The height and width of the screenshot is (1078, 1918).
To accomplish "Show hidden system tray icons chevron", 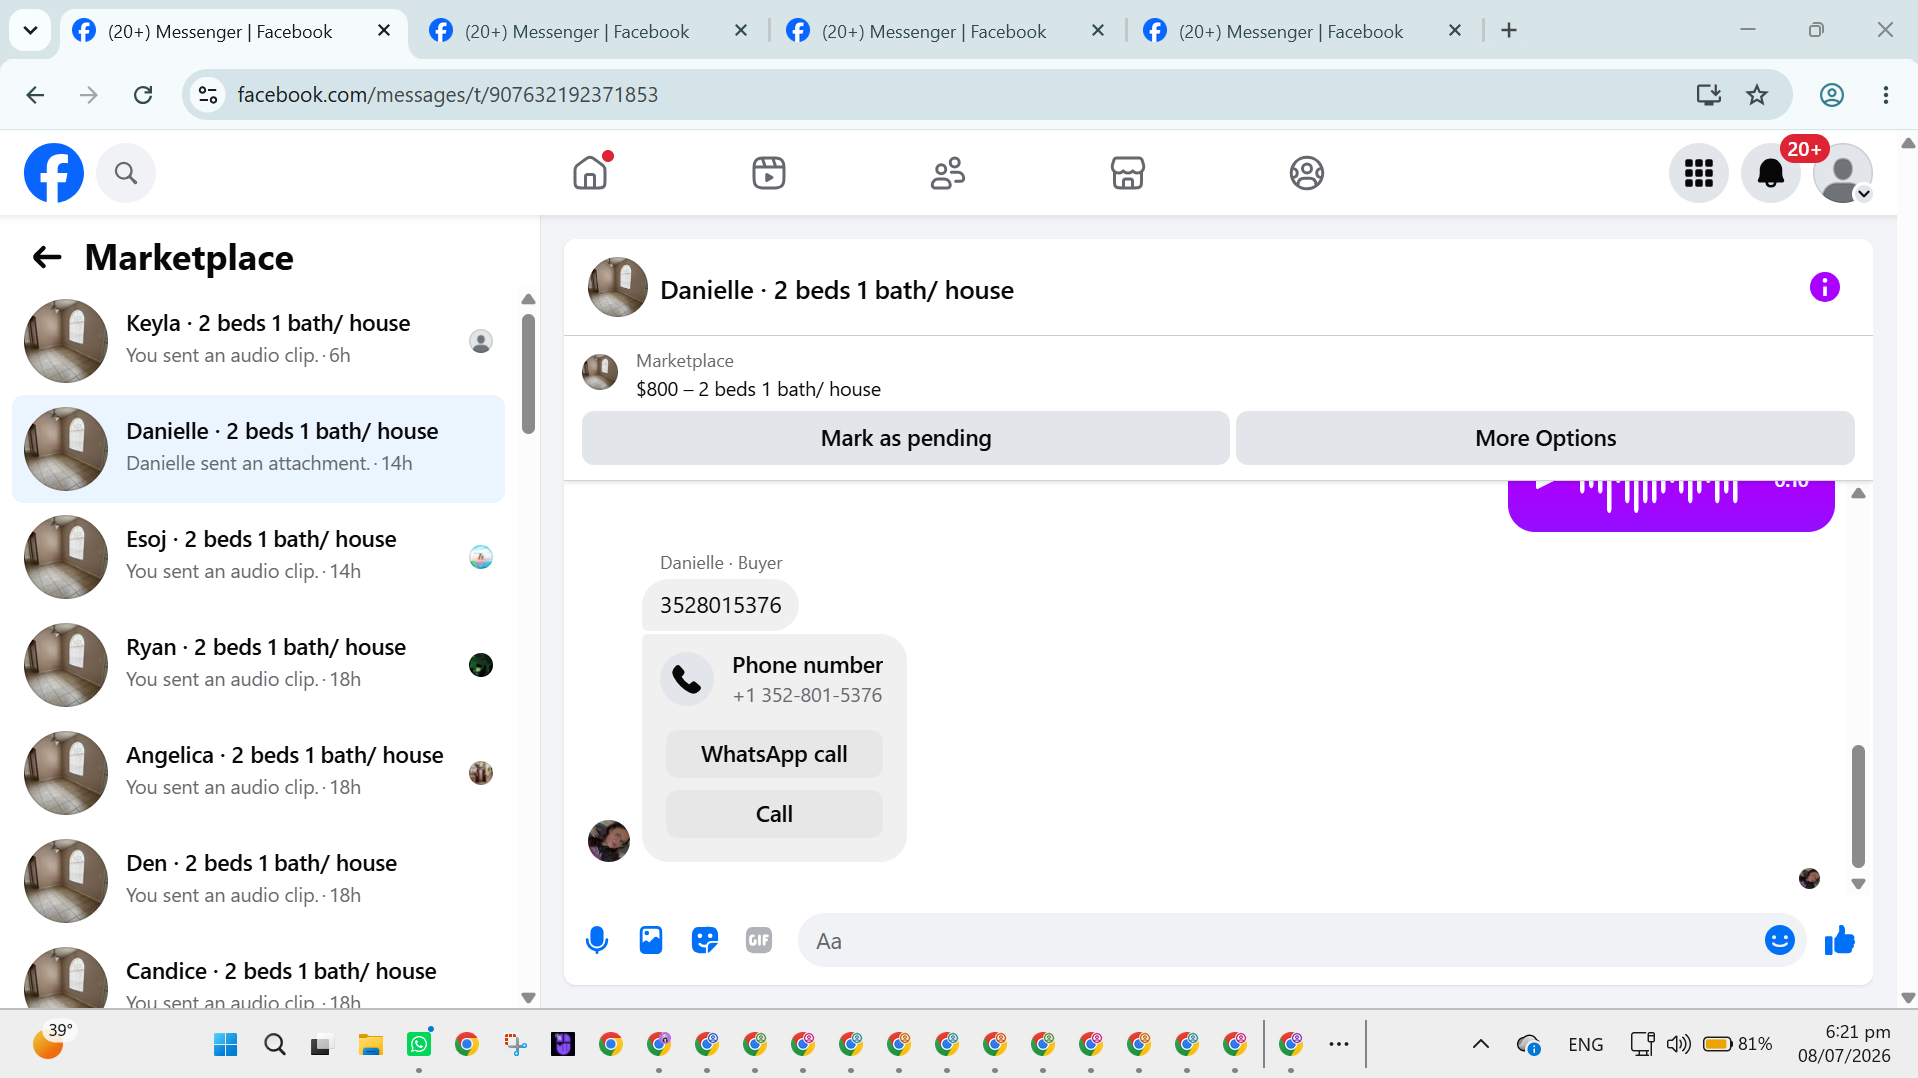I will [x=1481, y=1045].
